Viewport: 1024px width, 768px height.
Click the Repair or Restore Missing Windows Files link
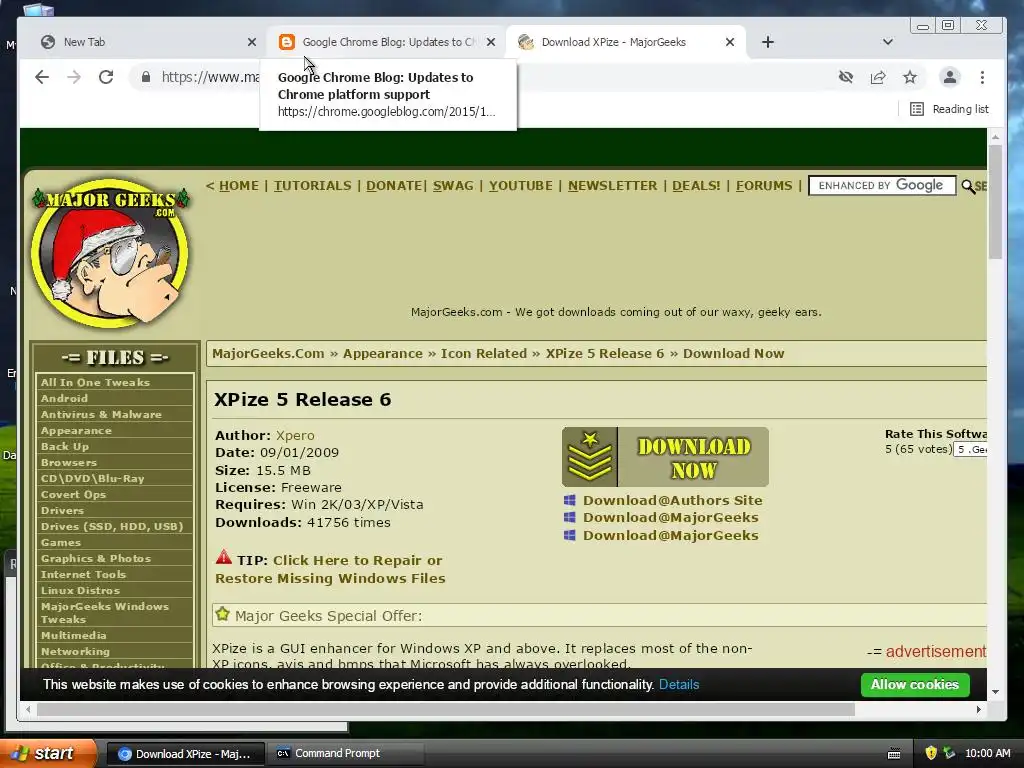point(330,569)
